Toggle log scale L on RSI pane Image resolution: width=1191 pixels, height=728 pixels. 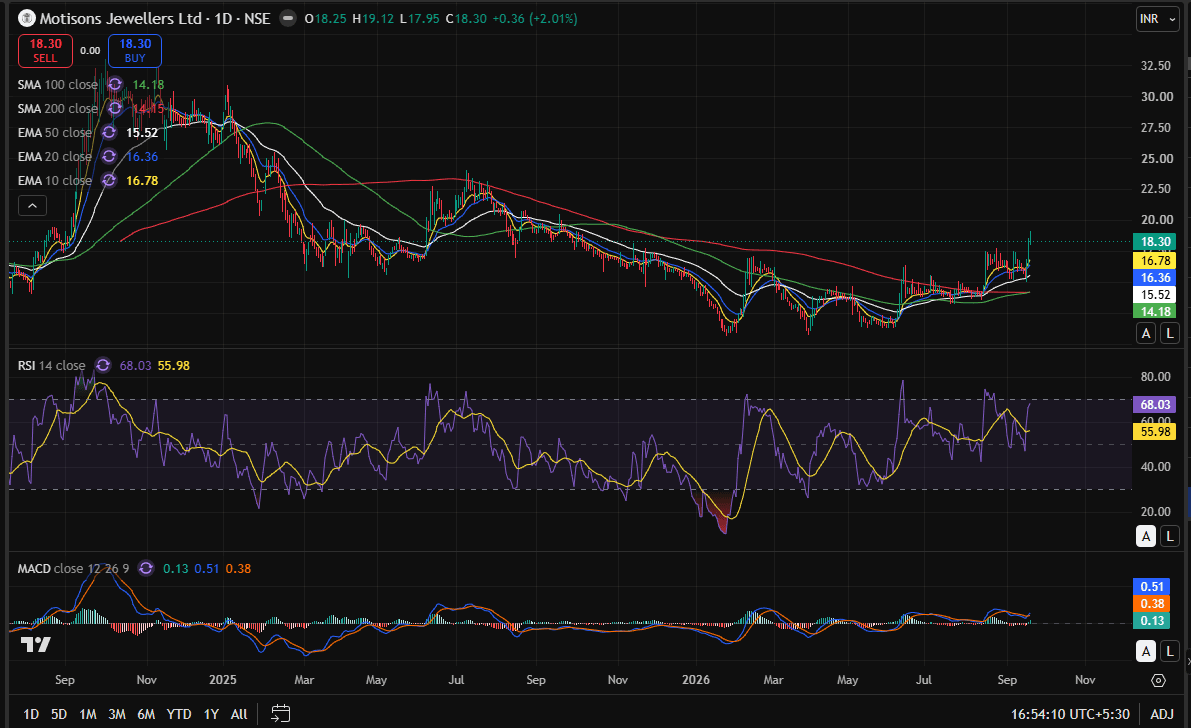pos(1170,536)
